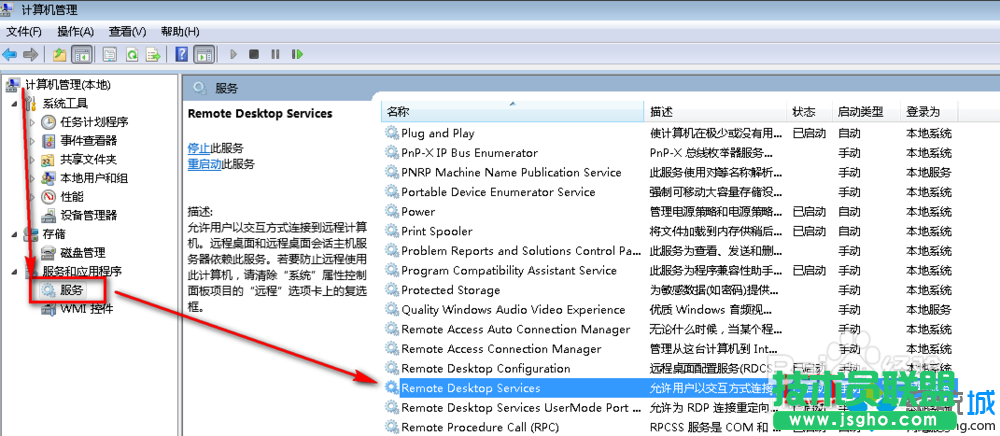Click the Export List toolbar icon
The height and width of the screenshot is (436, 1000).
click(153, 54)
